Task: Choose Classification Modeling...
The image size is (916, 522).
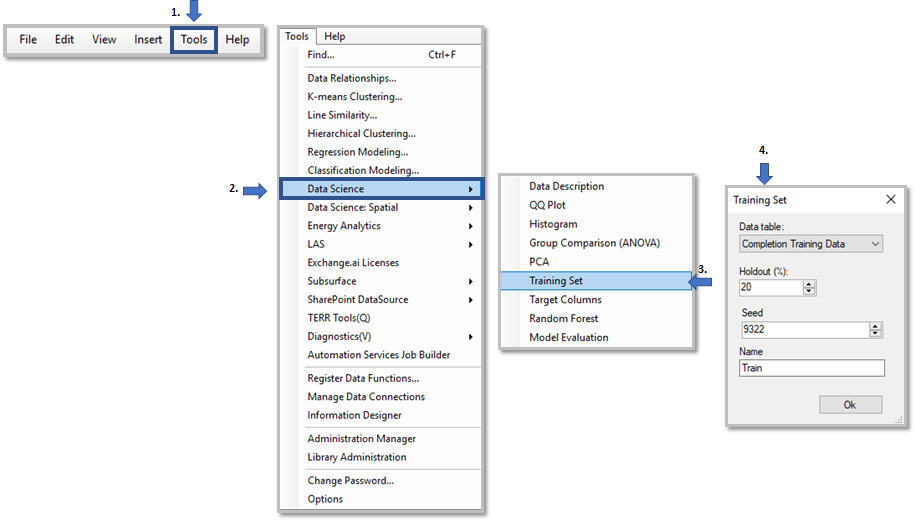Action: point(381,170)
